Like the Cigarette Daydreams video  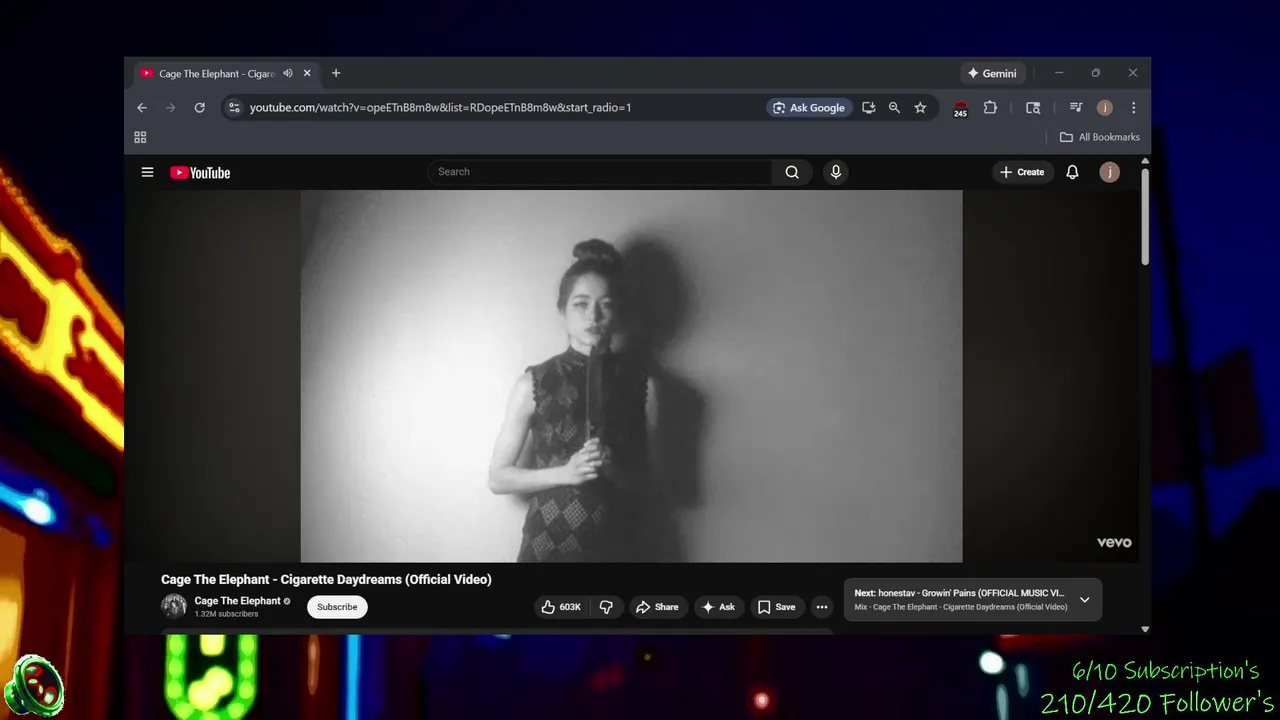pyautogui.click(x=561, y=607)
